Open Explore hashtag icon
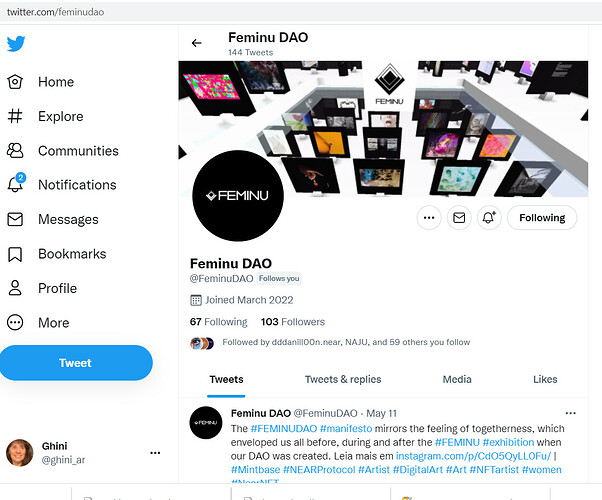 click(x=15, y=116)
